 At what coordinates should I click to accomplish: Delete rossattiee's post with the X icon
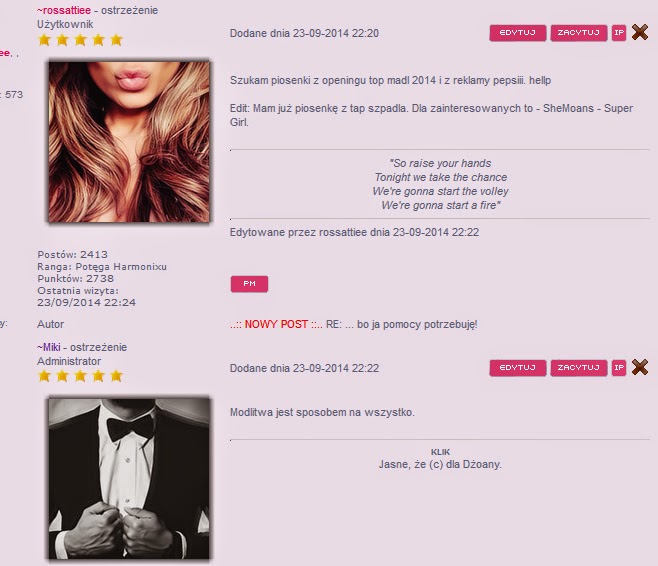click(640, 32)
